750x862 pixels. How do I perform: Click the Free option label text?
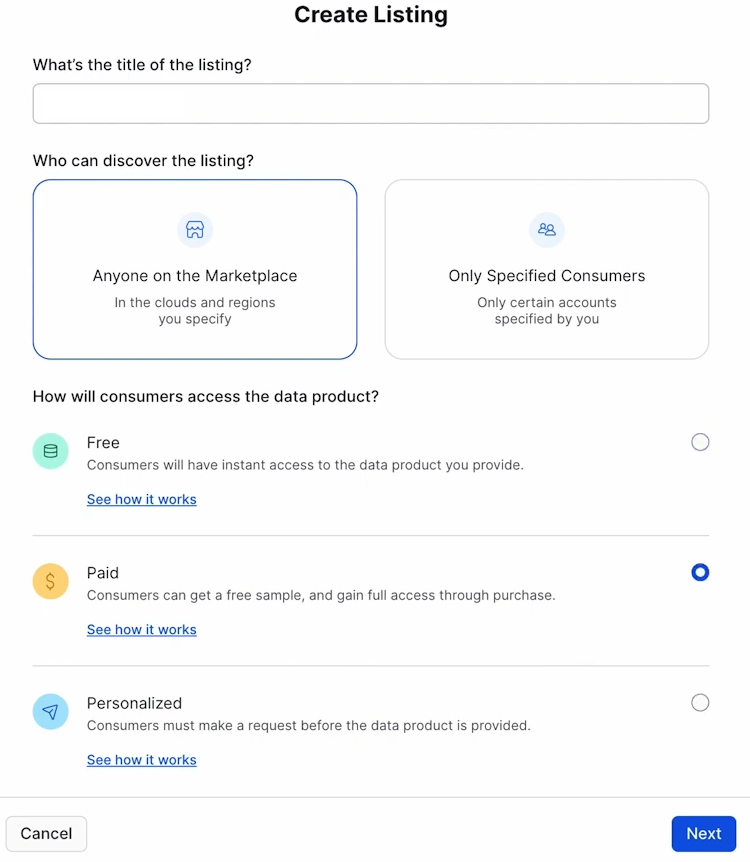click(x=103, y=442)
